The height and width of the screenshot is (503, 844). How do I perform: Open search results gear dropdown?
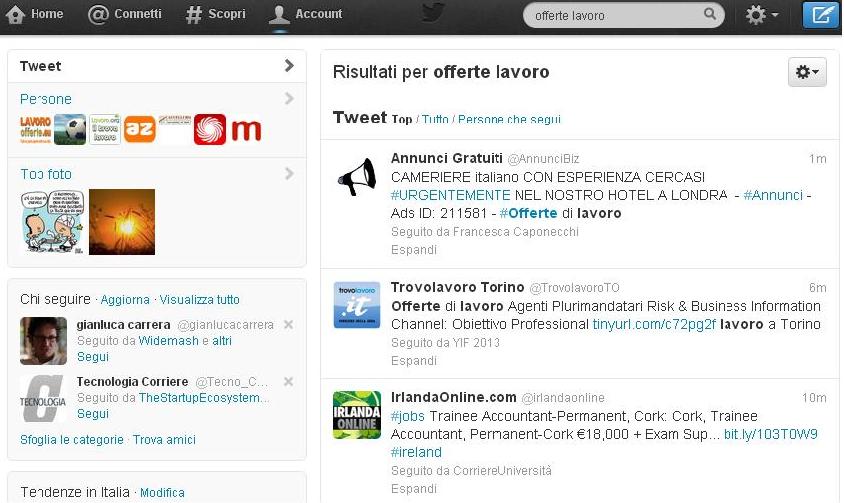[x=805, y=72]
